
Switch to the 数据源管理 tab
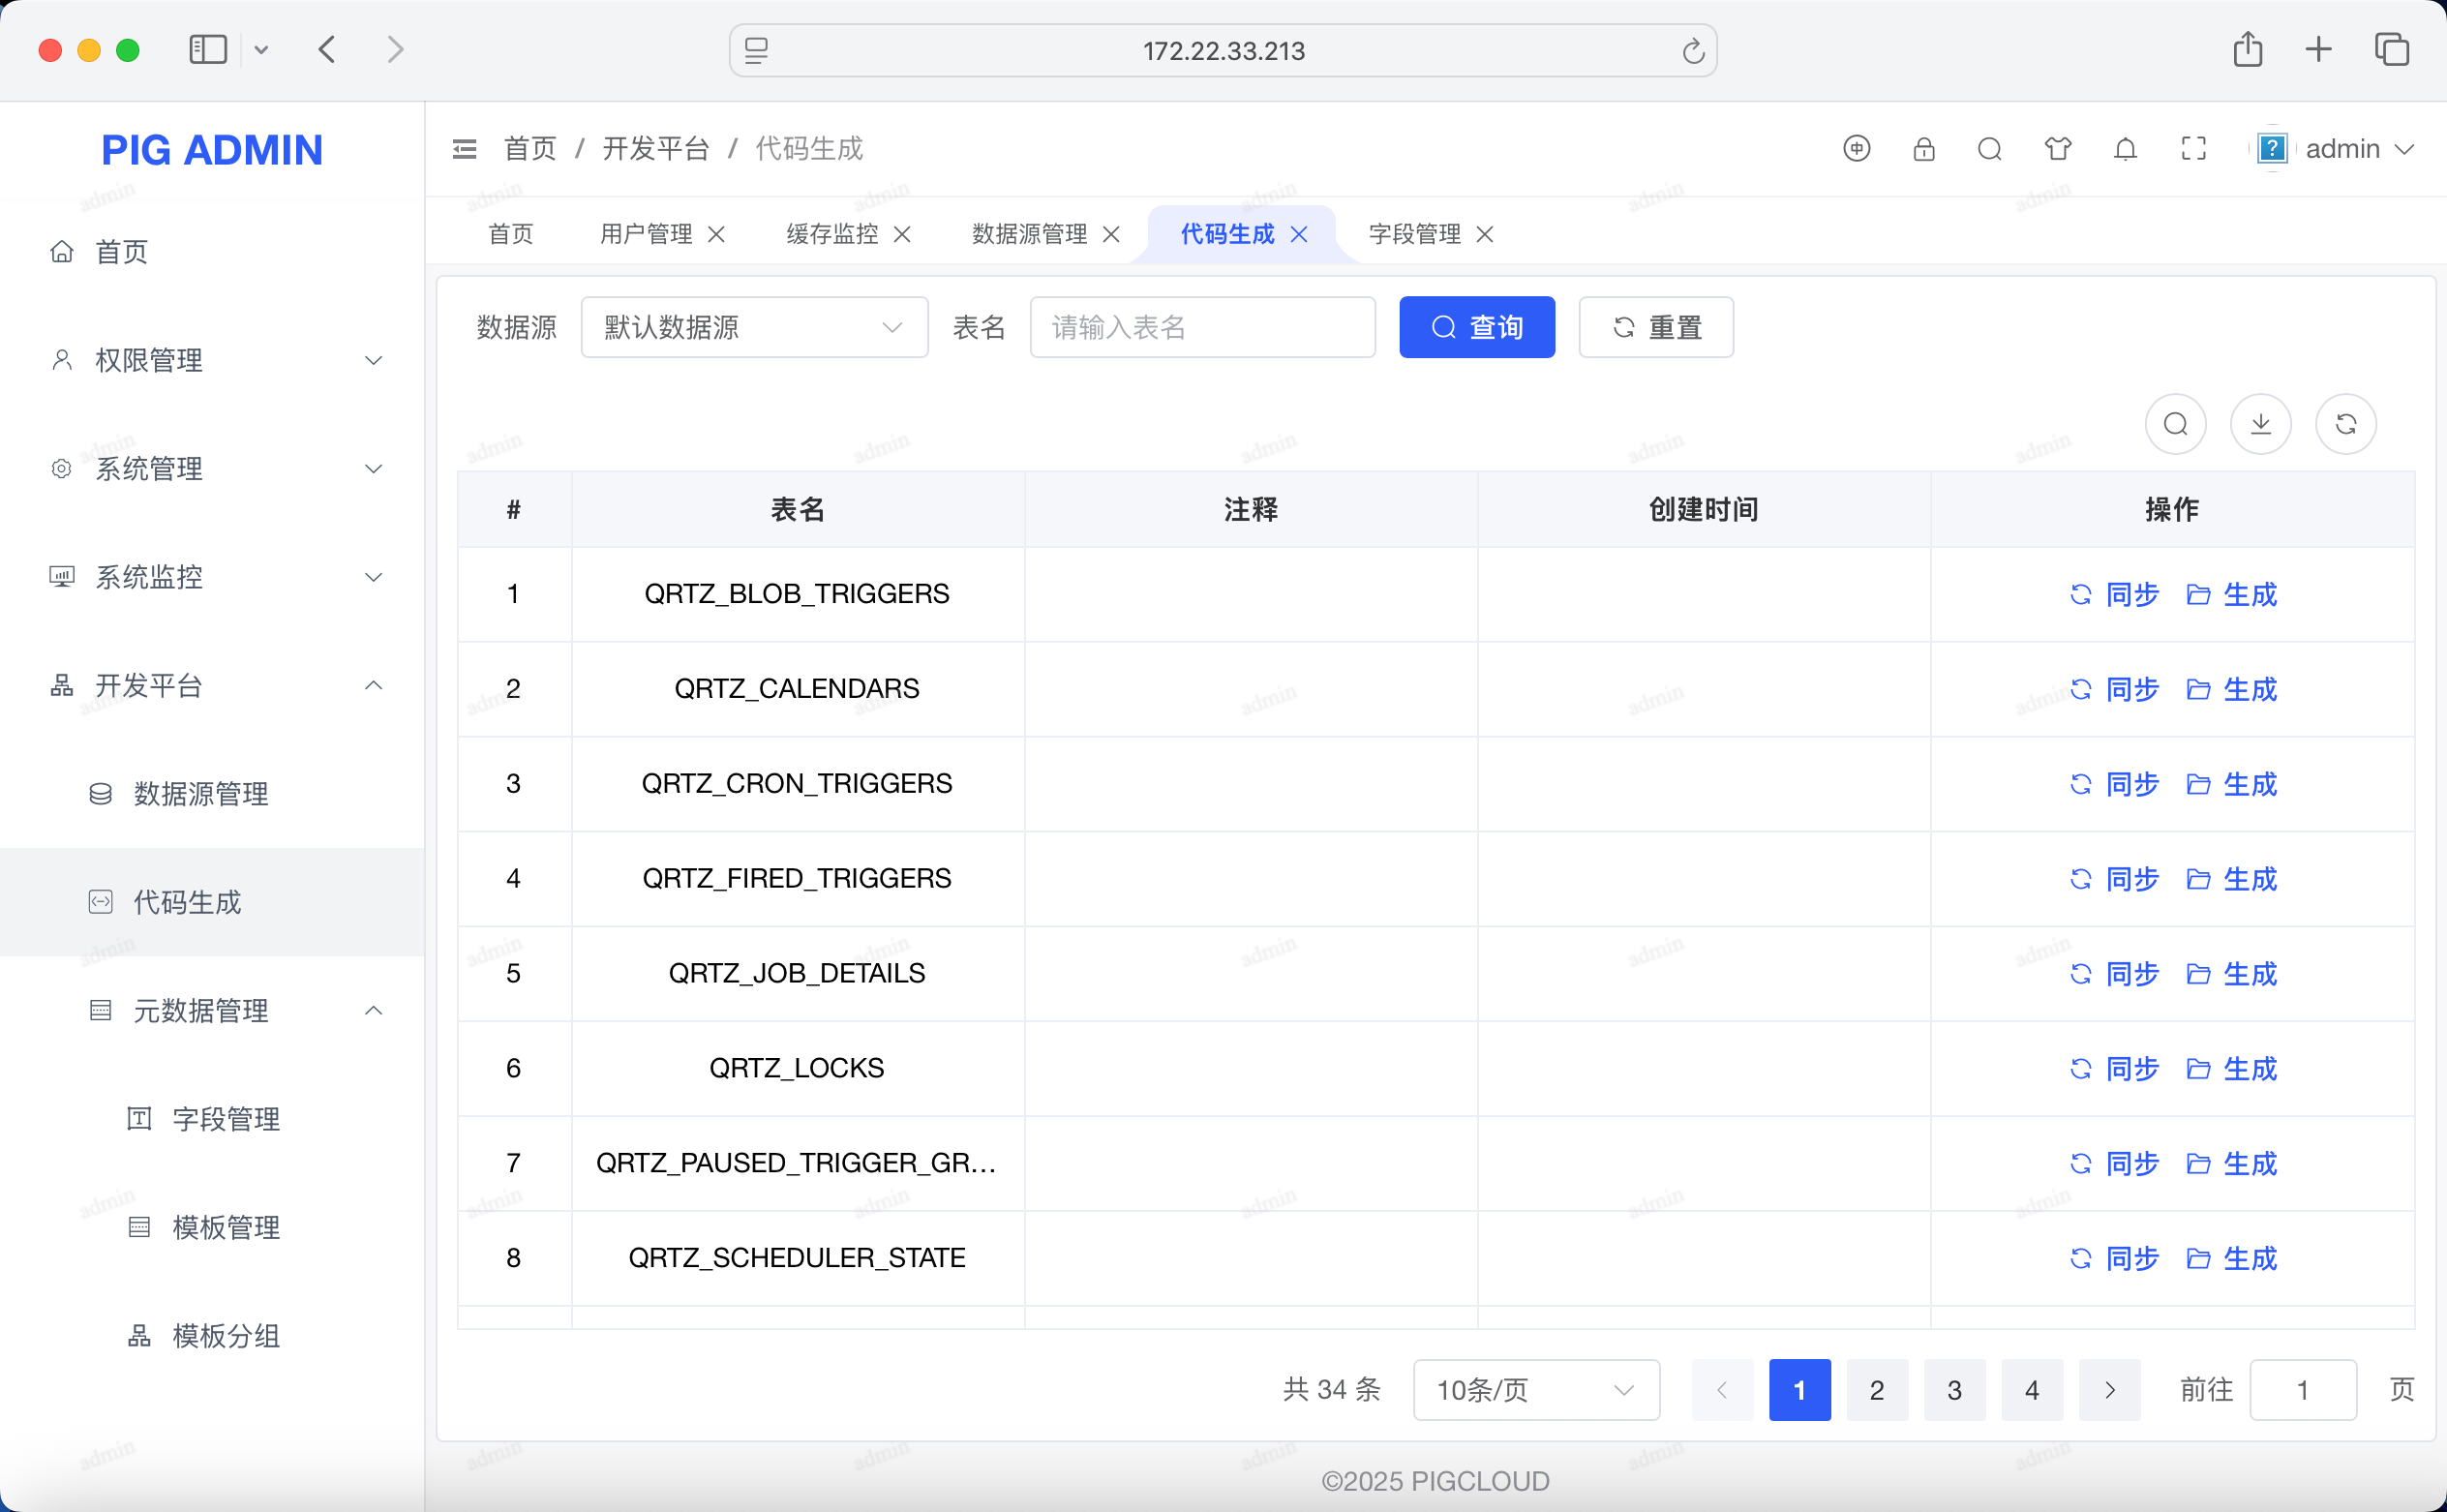pos(1029,234)
